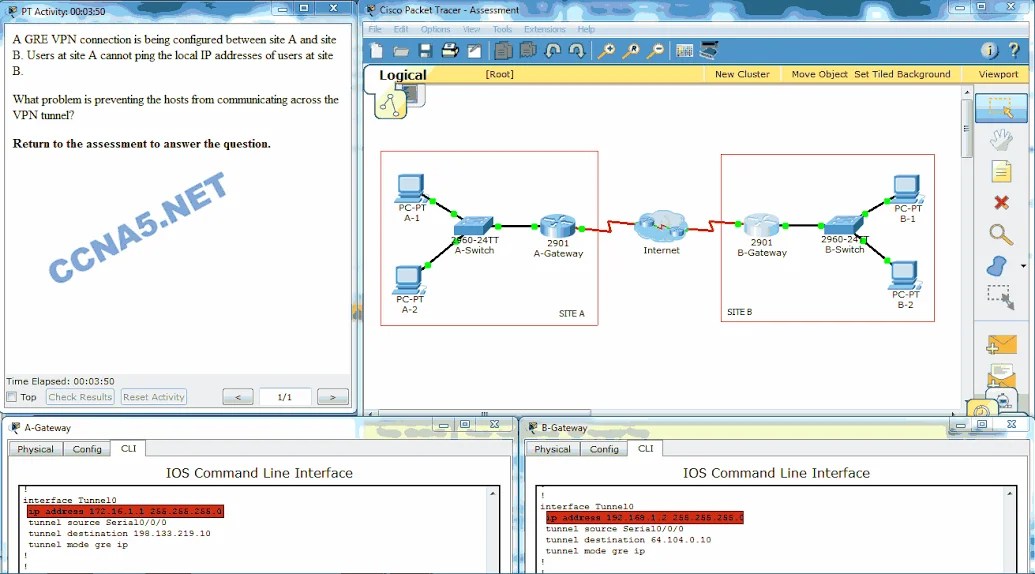
Task: Click the [Root] navigation label
Action: pos(500,74)
